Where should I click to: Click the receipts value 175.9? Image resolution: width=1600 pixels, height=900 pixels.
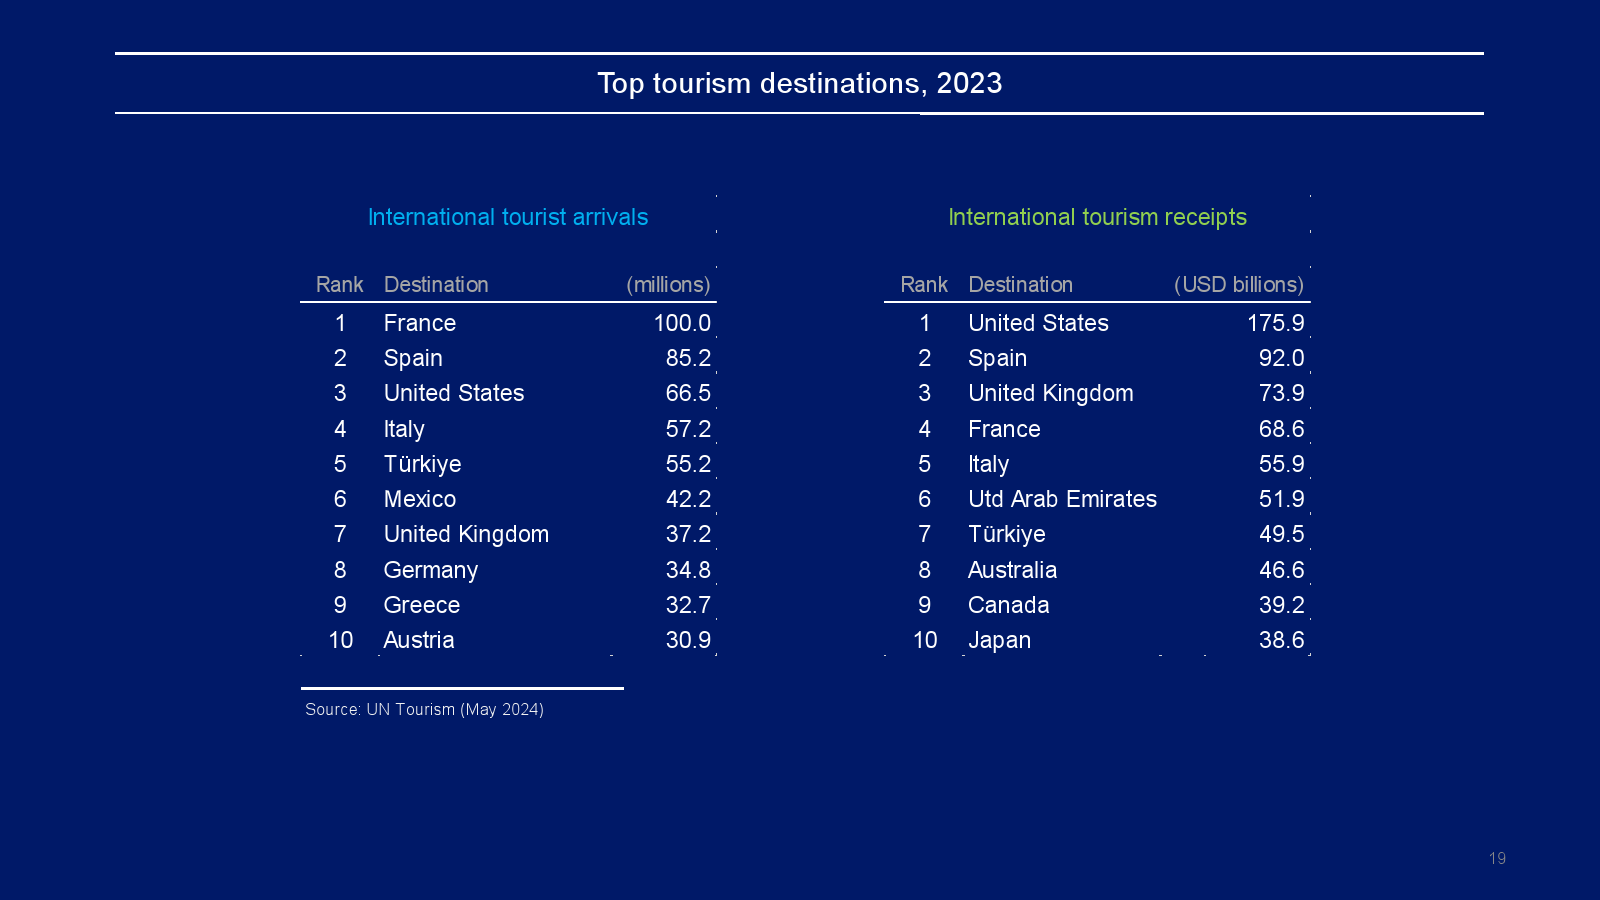click(x=1275, y=323)
